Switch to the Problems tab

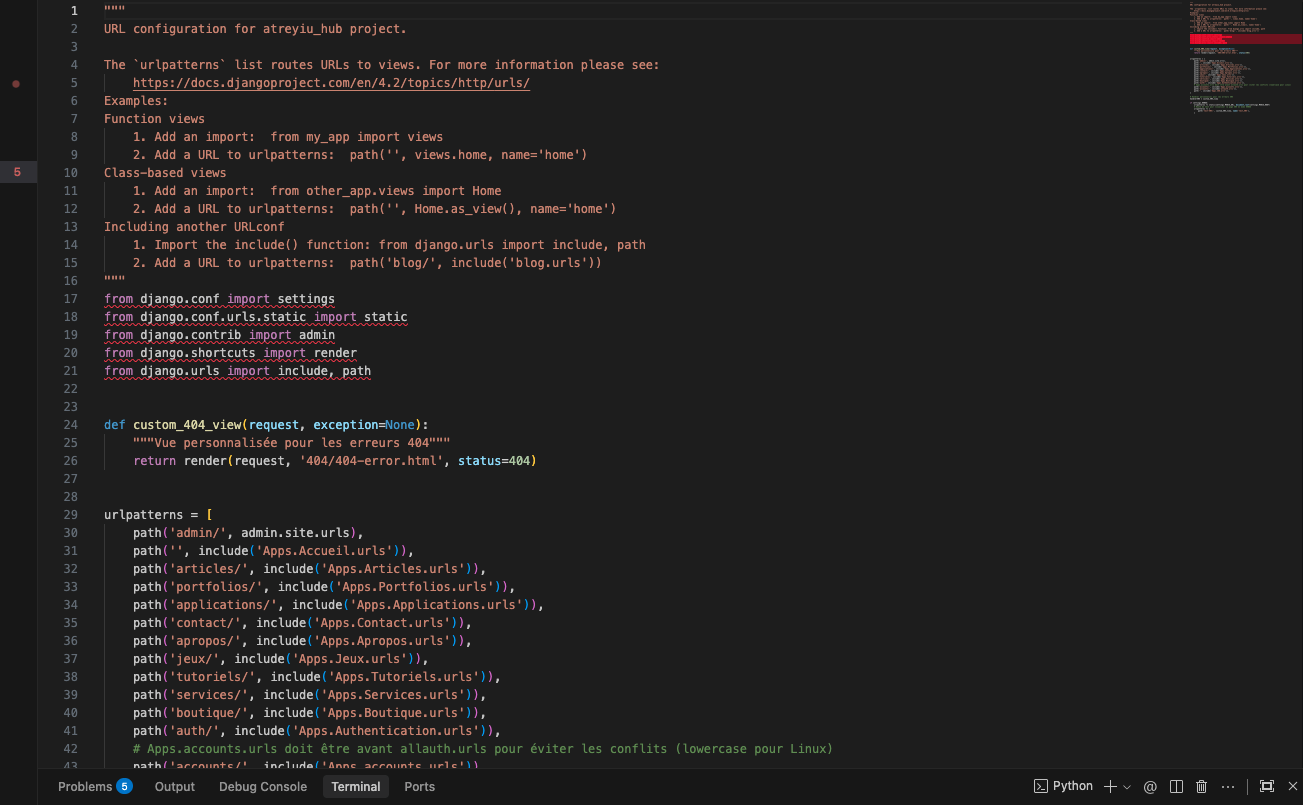[x=85, y=787]
